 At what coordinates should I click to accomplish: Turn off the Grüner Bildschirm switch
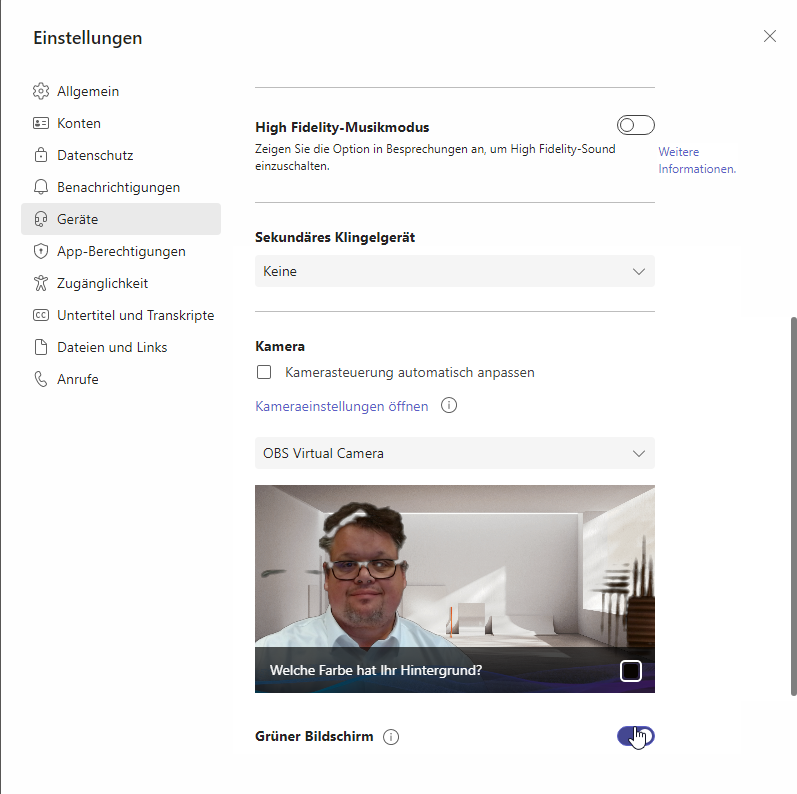pyautogui.click(x=635, y=736)
